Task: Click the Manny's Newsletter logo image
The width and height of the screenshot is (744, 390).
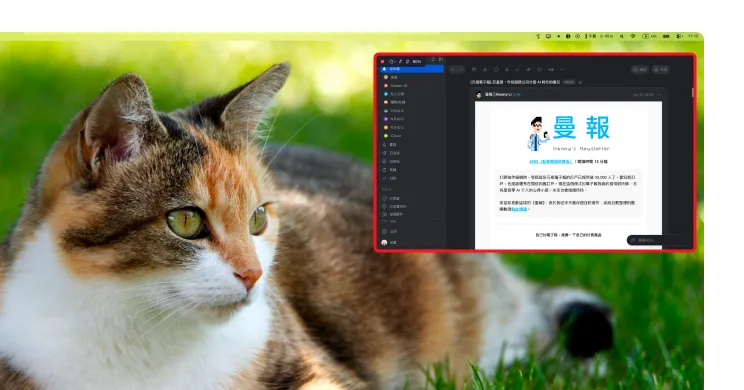Action: (568, 134)
